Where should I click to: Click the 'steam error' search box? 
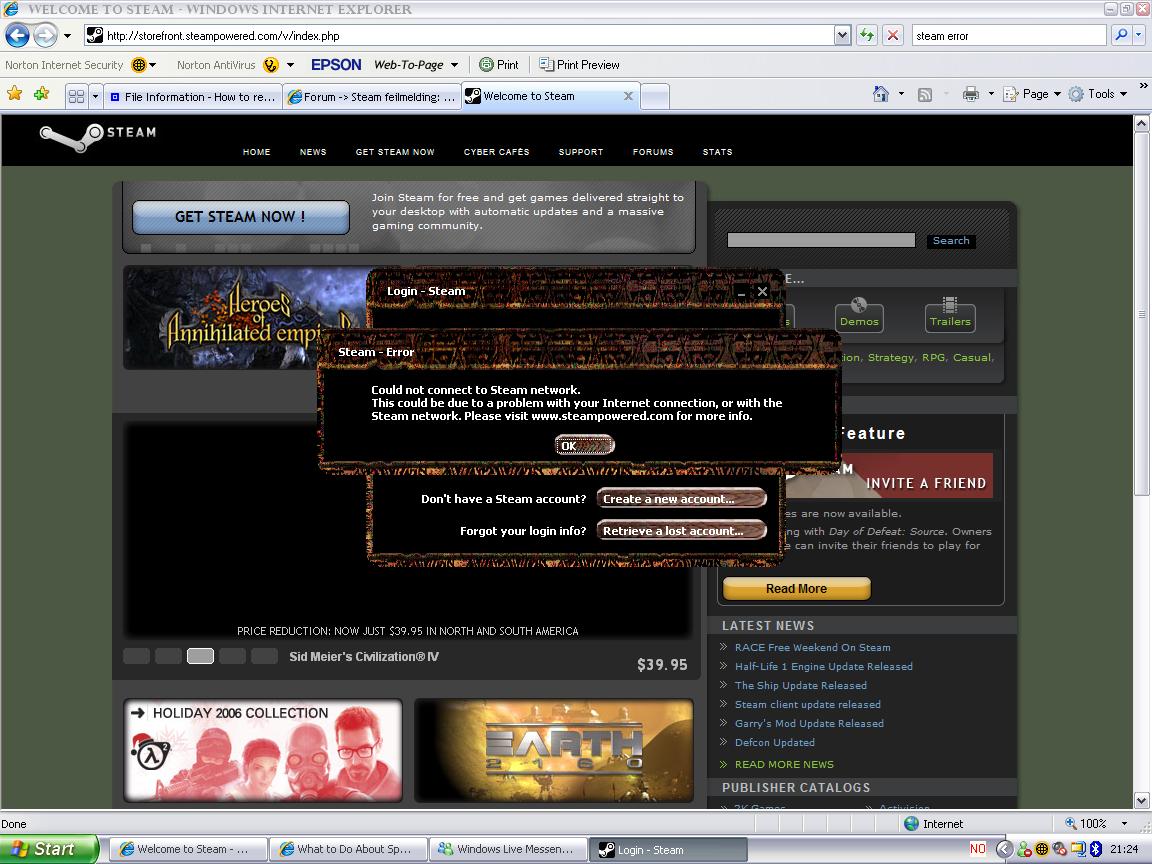1009,35
